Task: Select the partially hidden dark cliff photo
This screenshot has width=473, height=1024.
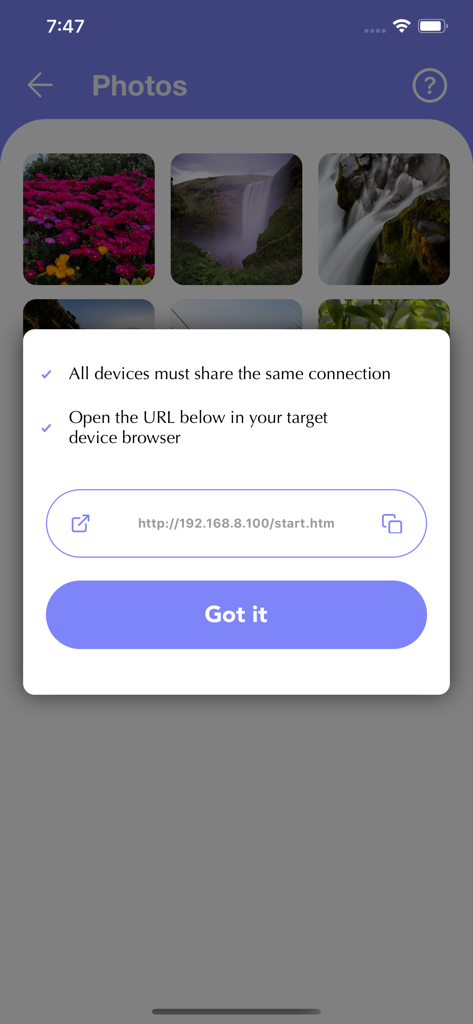Action: click(89, 314)
